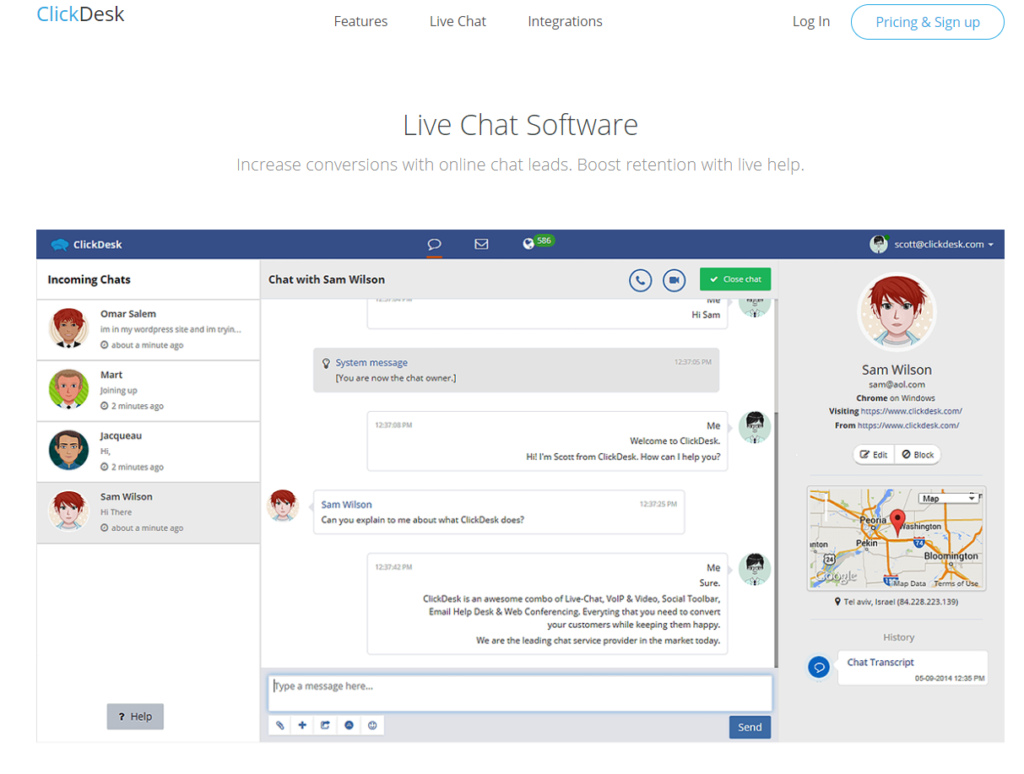This screenshot has width=1024, height=774.
Task: Attach a file with the paperclip icon
Action: pyautogui.click(x=280, y=725)
